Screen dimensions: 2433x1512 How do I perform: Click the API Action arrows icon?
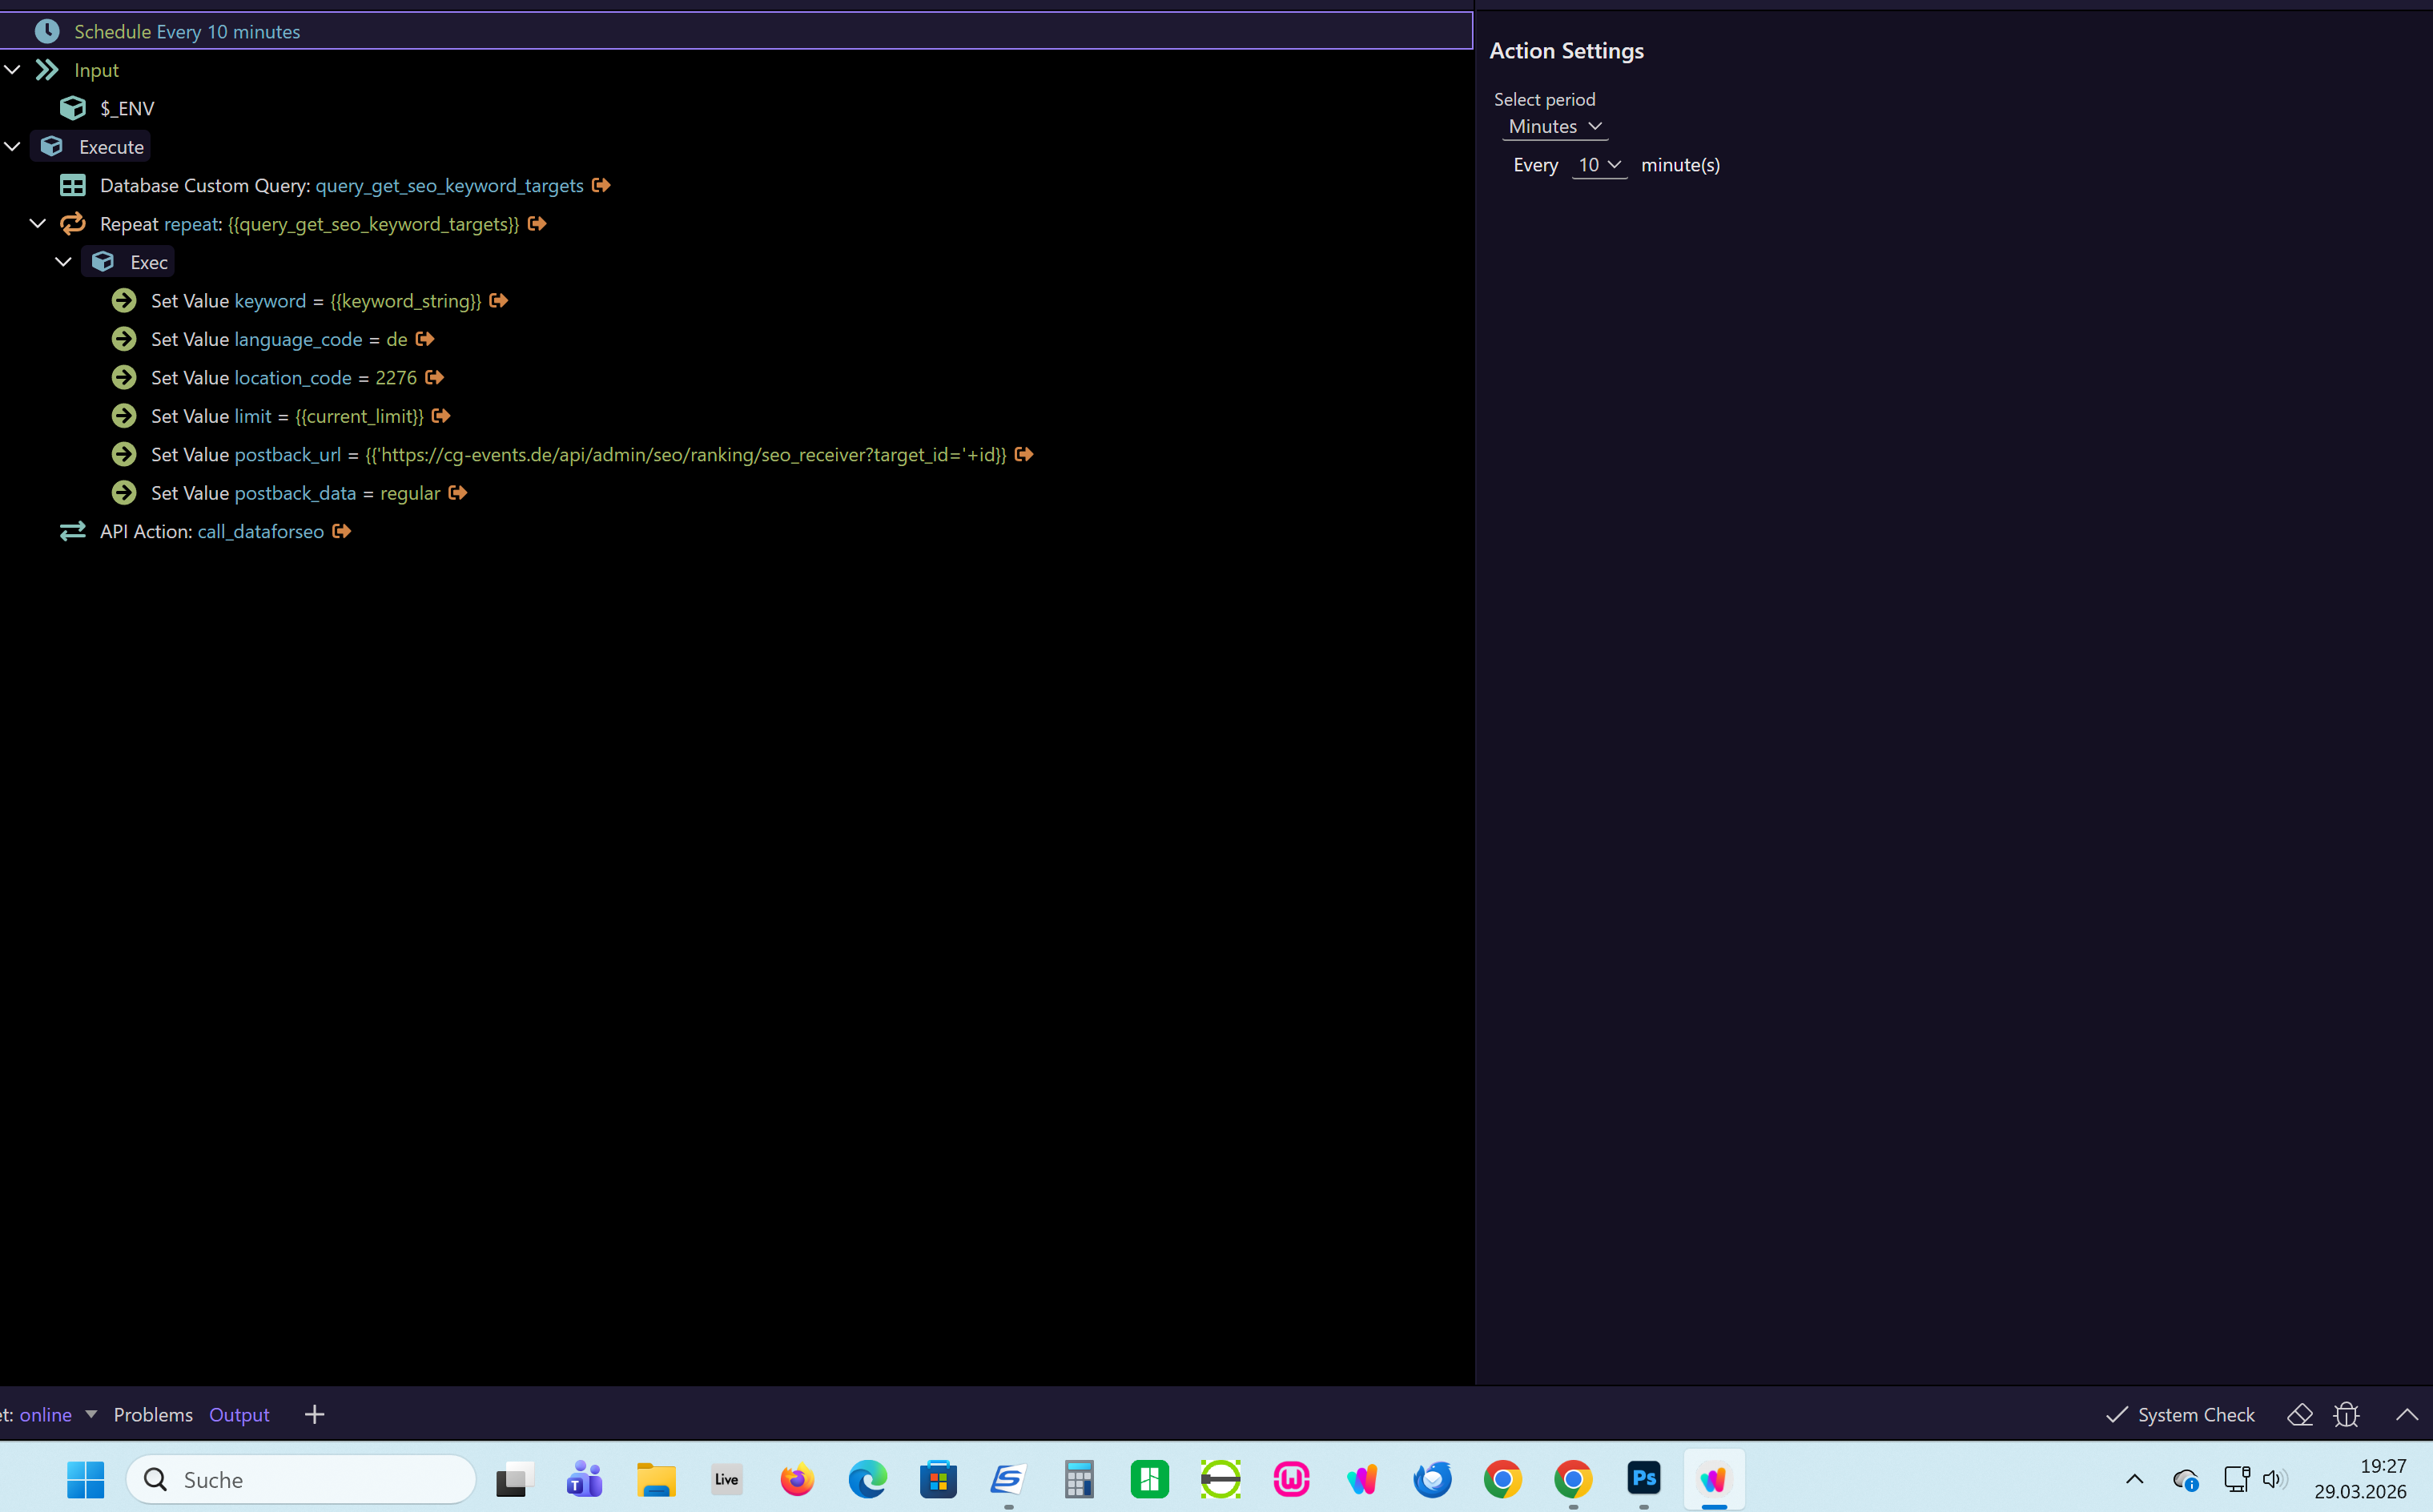tap(73, 531)
